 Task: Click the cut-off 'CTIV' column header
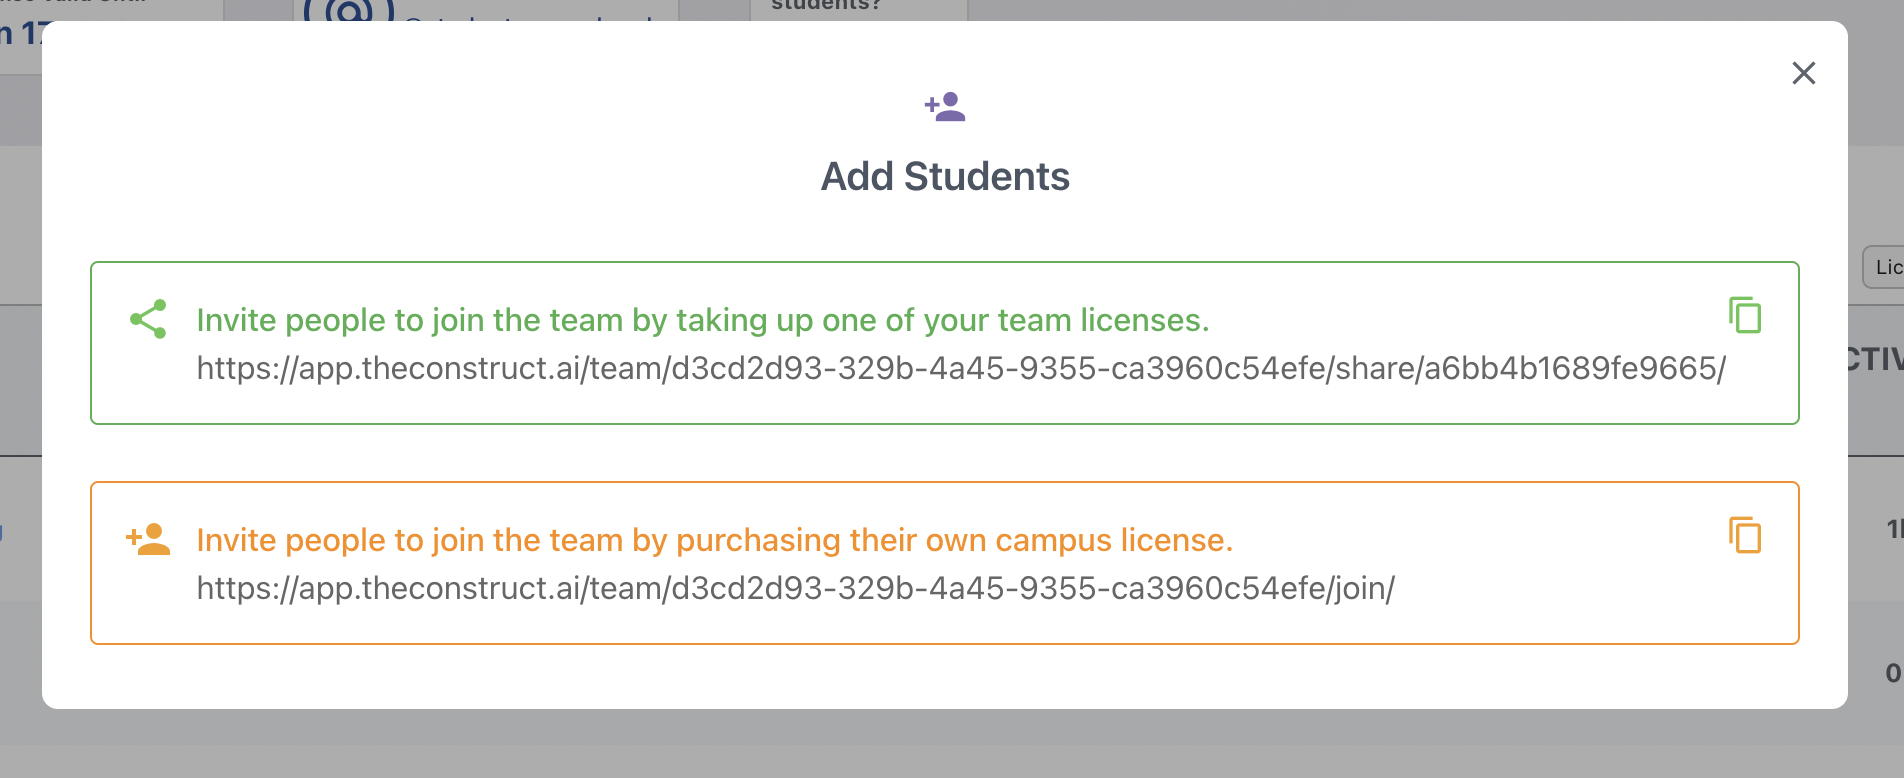[x=1875, y=359]
